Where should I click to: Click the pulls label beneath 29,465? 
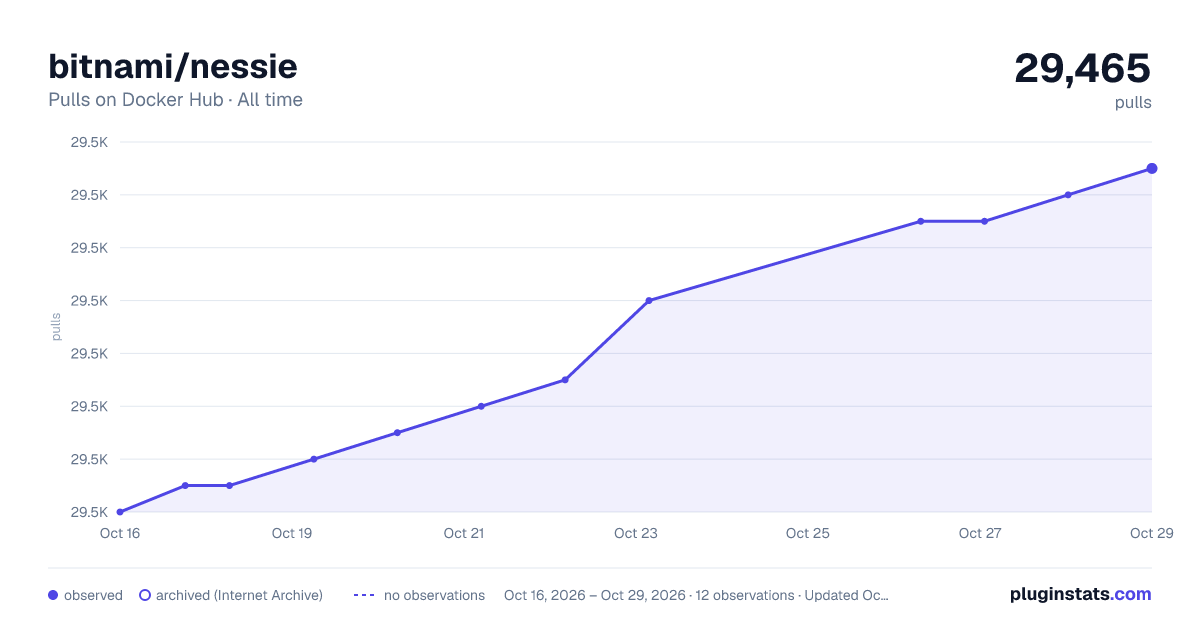point(1133,102)
